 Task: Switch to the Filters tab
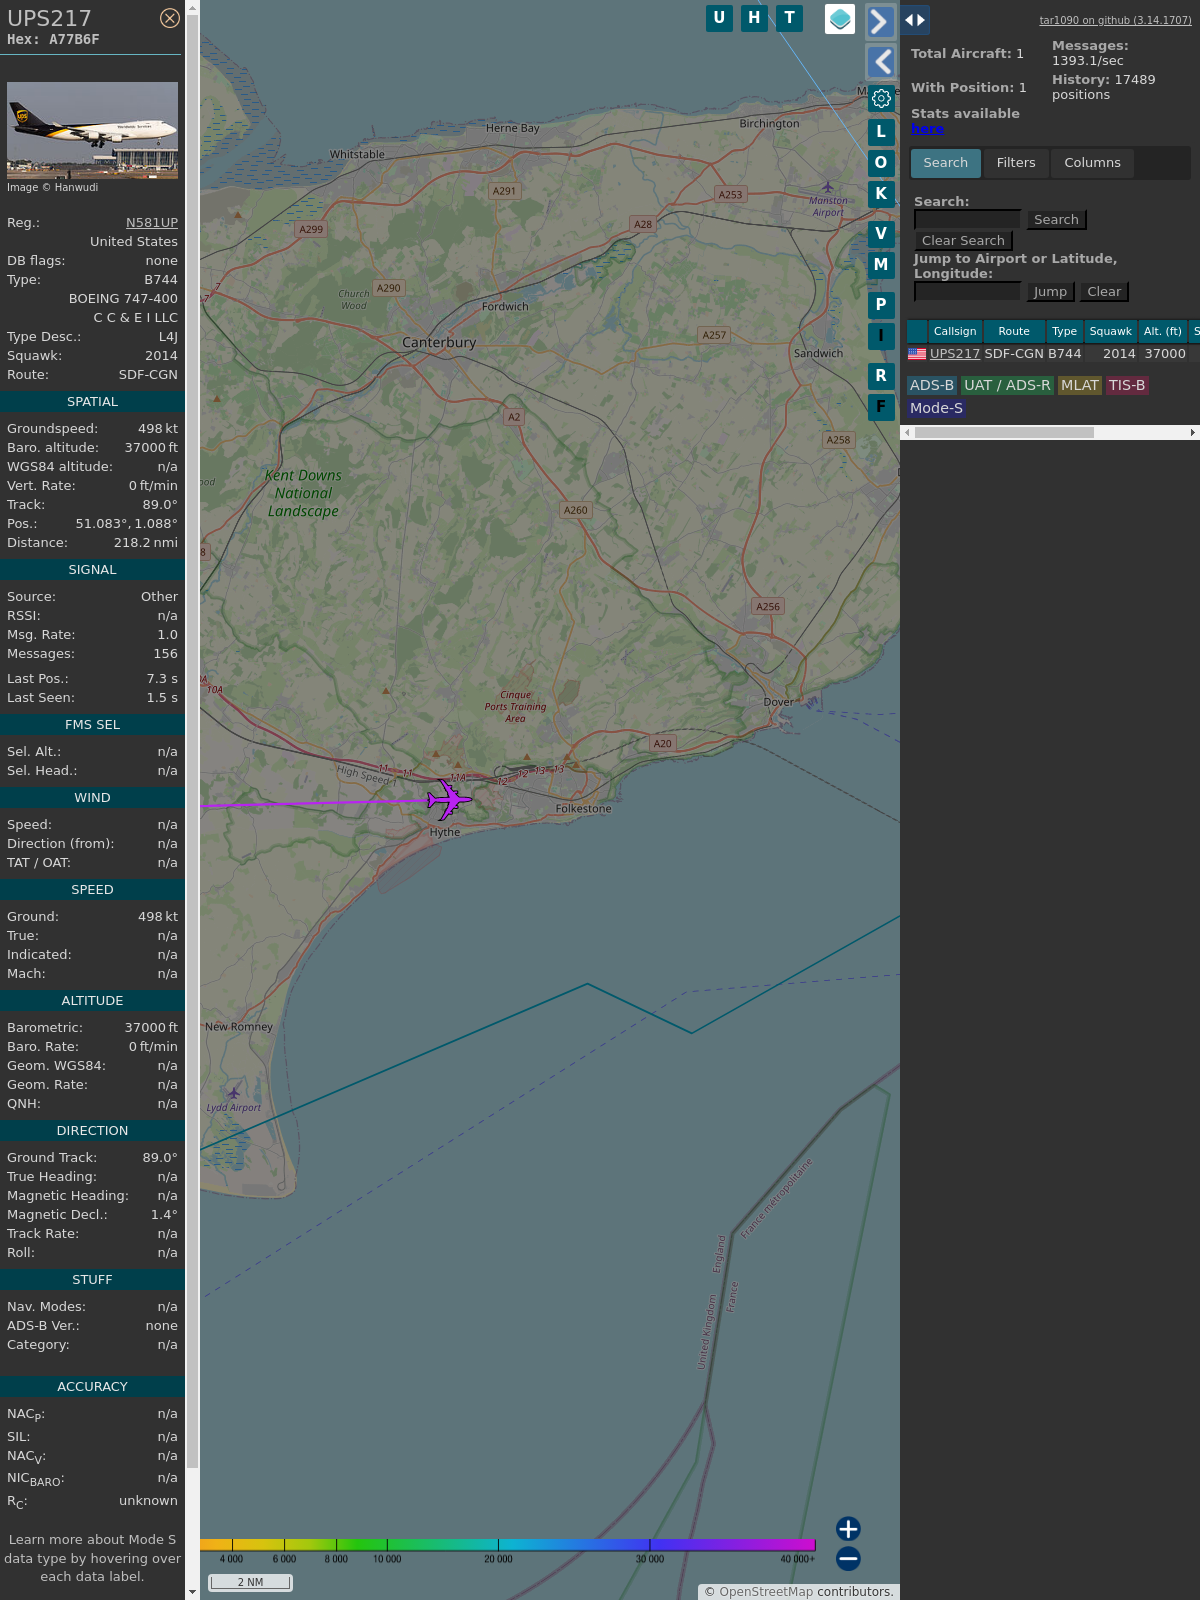[x=1016, y=163]
